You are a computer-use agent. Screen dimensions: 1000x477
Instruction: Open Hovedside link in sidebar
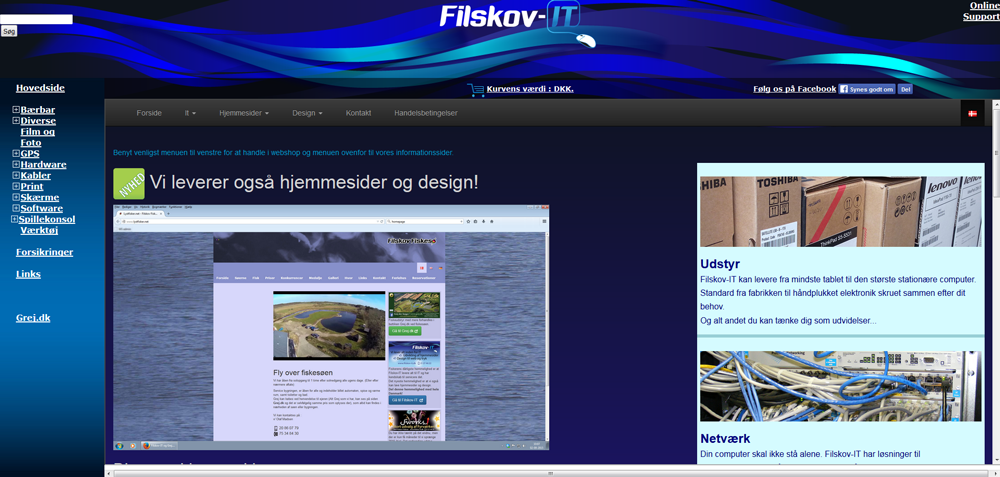click(x=40, y=88)
